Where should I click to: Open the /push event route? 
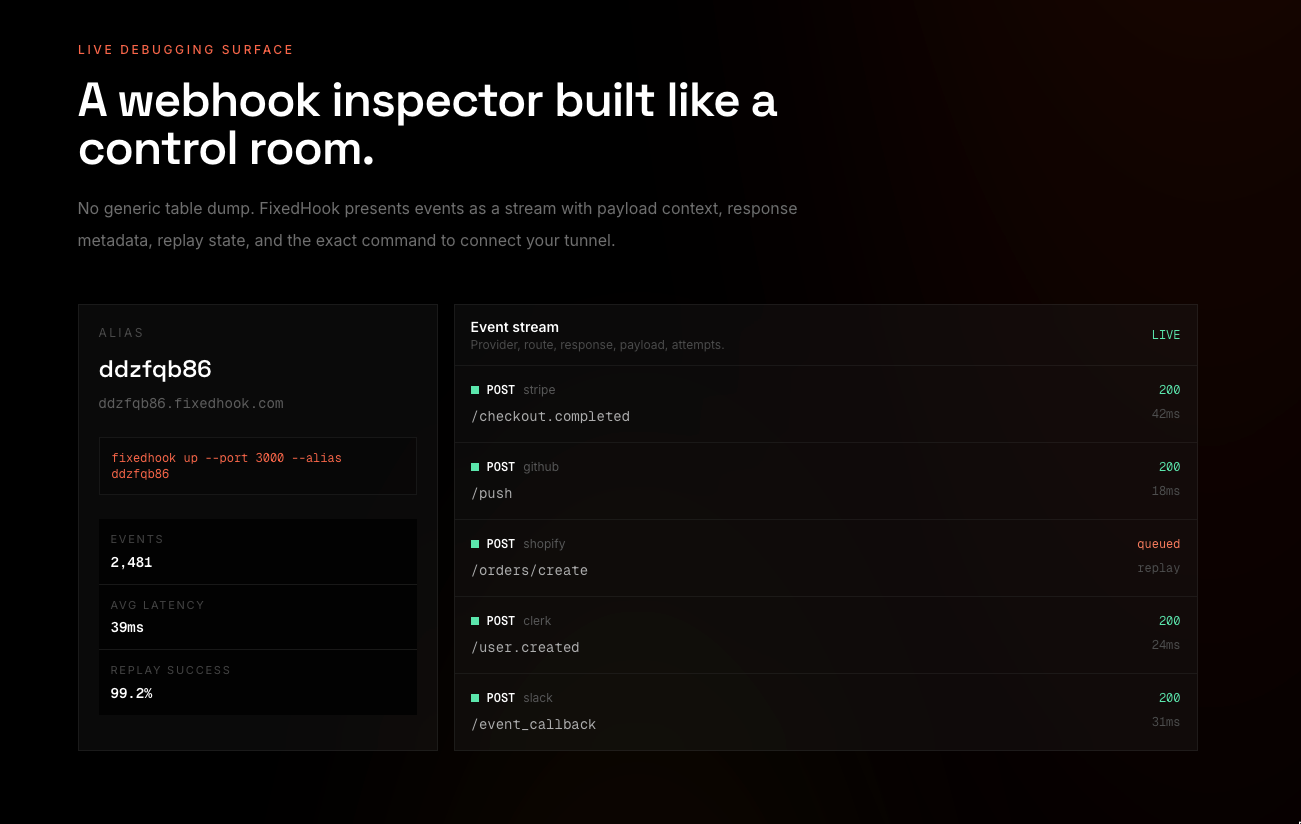pyautogui.click(x=491, y=493)
